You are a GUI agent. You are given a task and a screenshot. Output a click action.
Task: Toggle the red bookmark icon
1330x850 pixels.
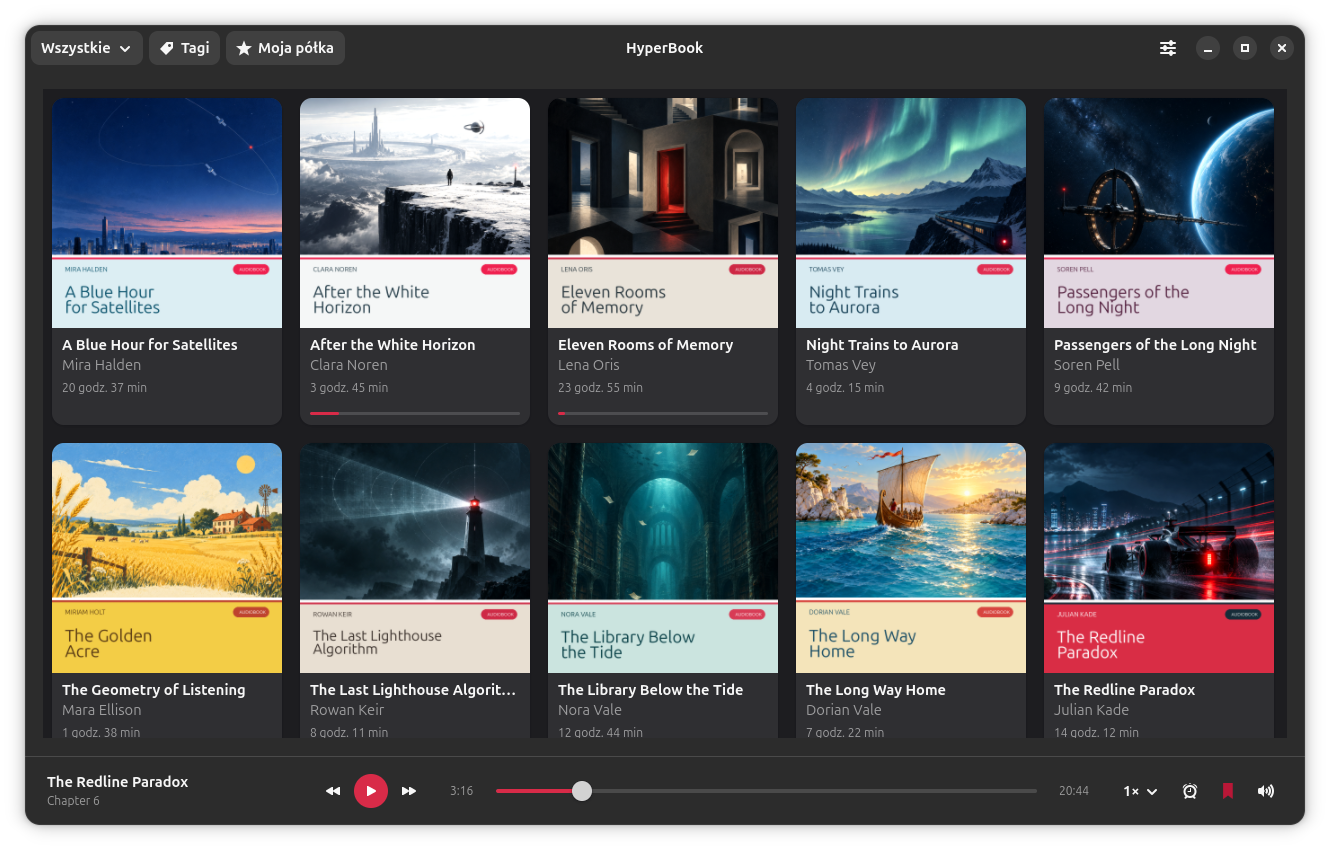1228,791
